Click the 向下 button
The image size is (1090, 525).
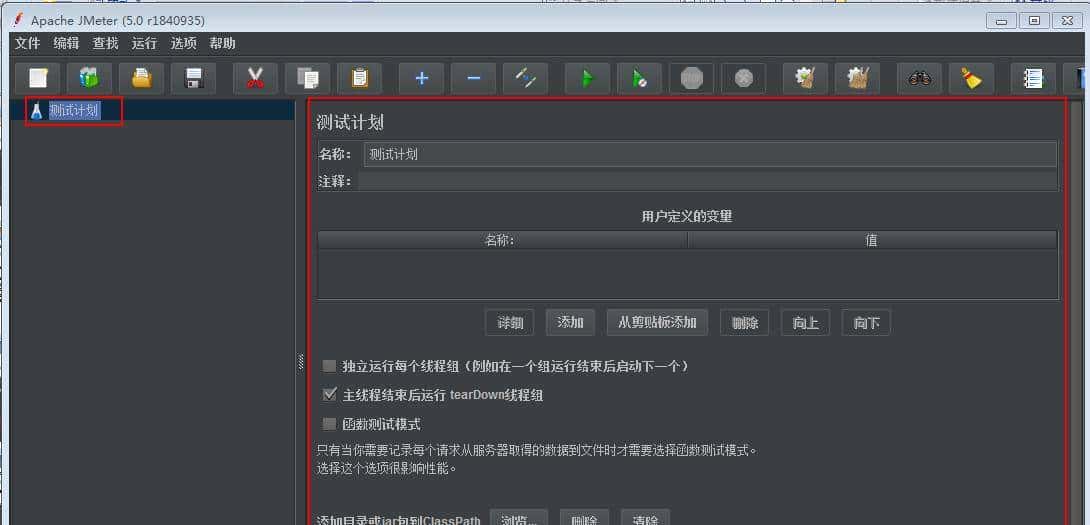(866, 323)
